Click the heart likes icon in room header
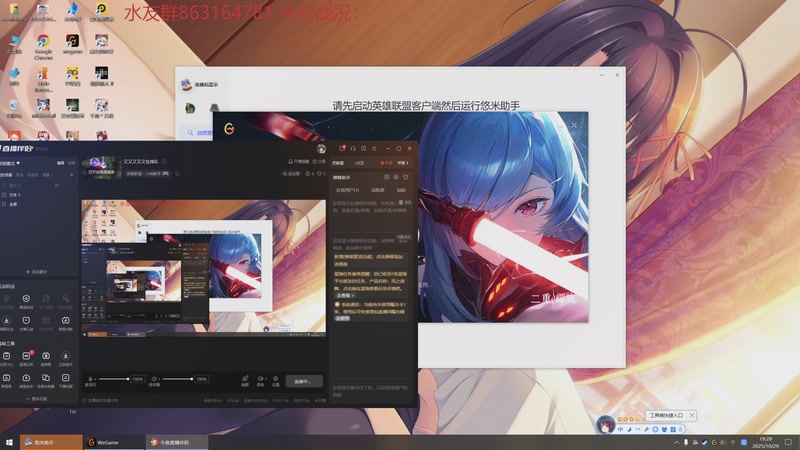The width and height of the screenshot is (800, 450). (x=320, y=174)
